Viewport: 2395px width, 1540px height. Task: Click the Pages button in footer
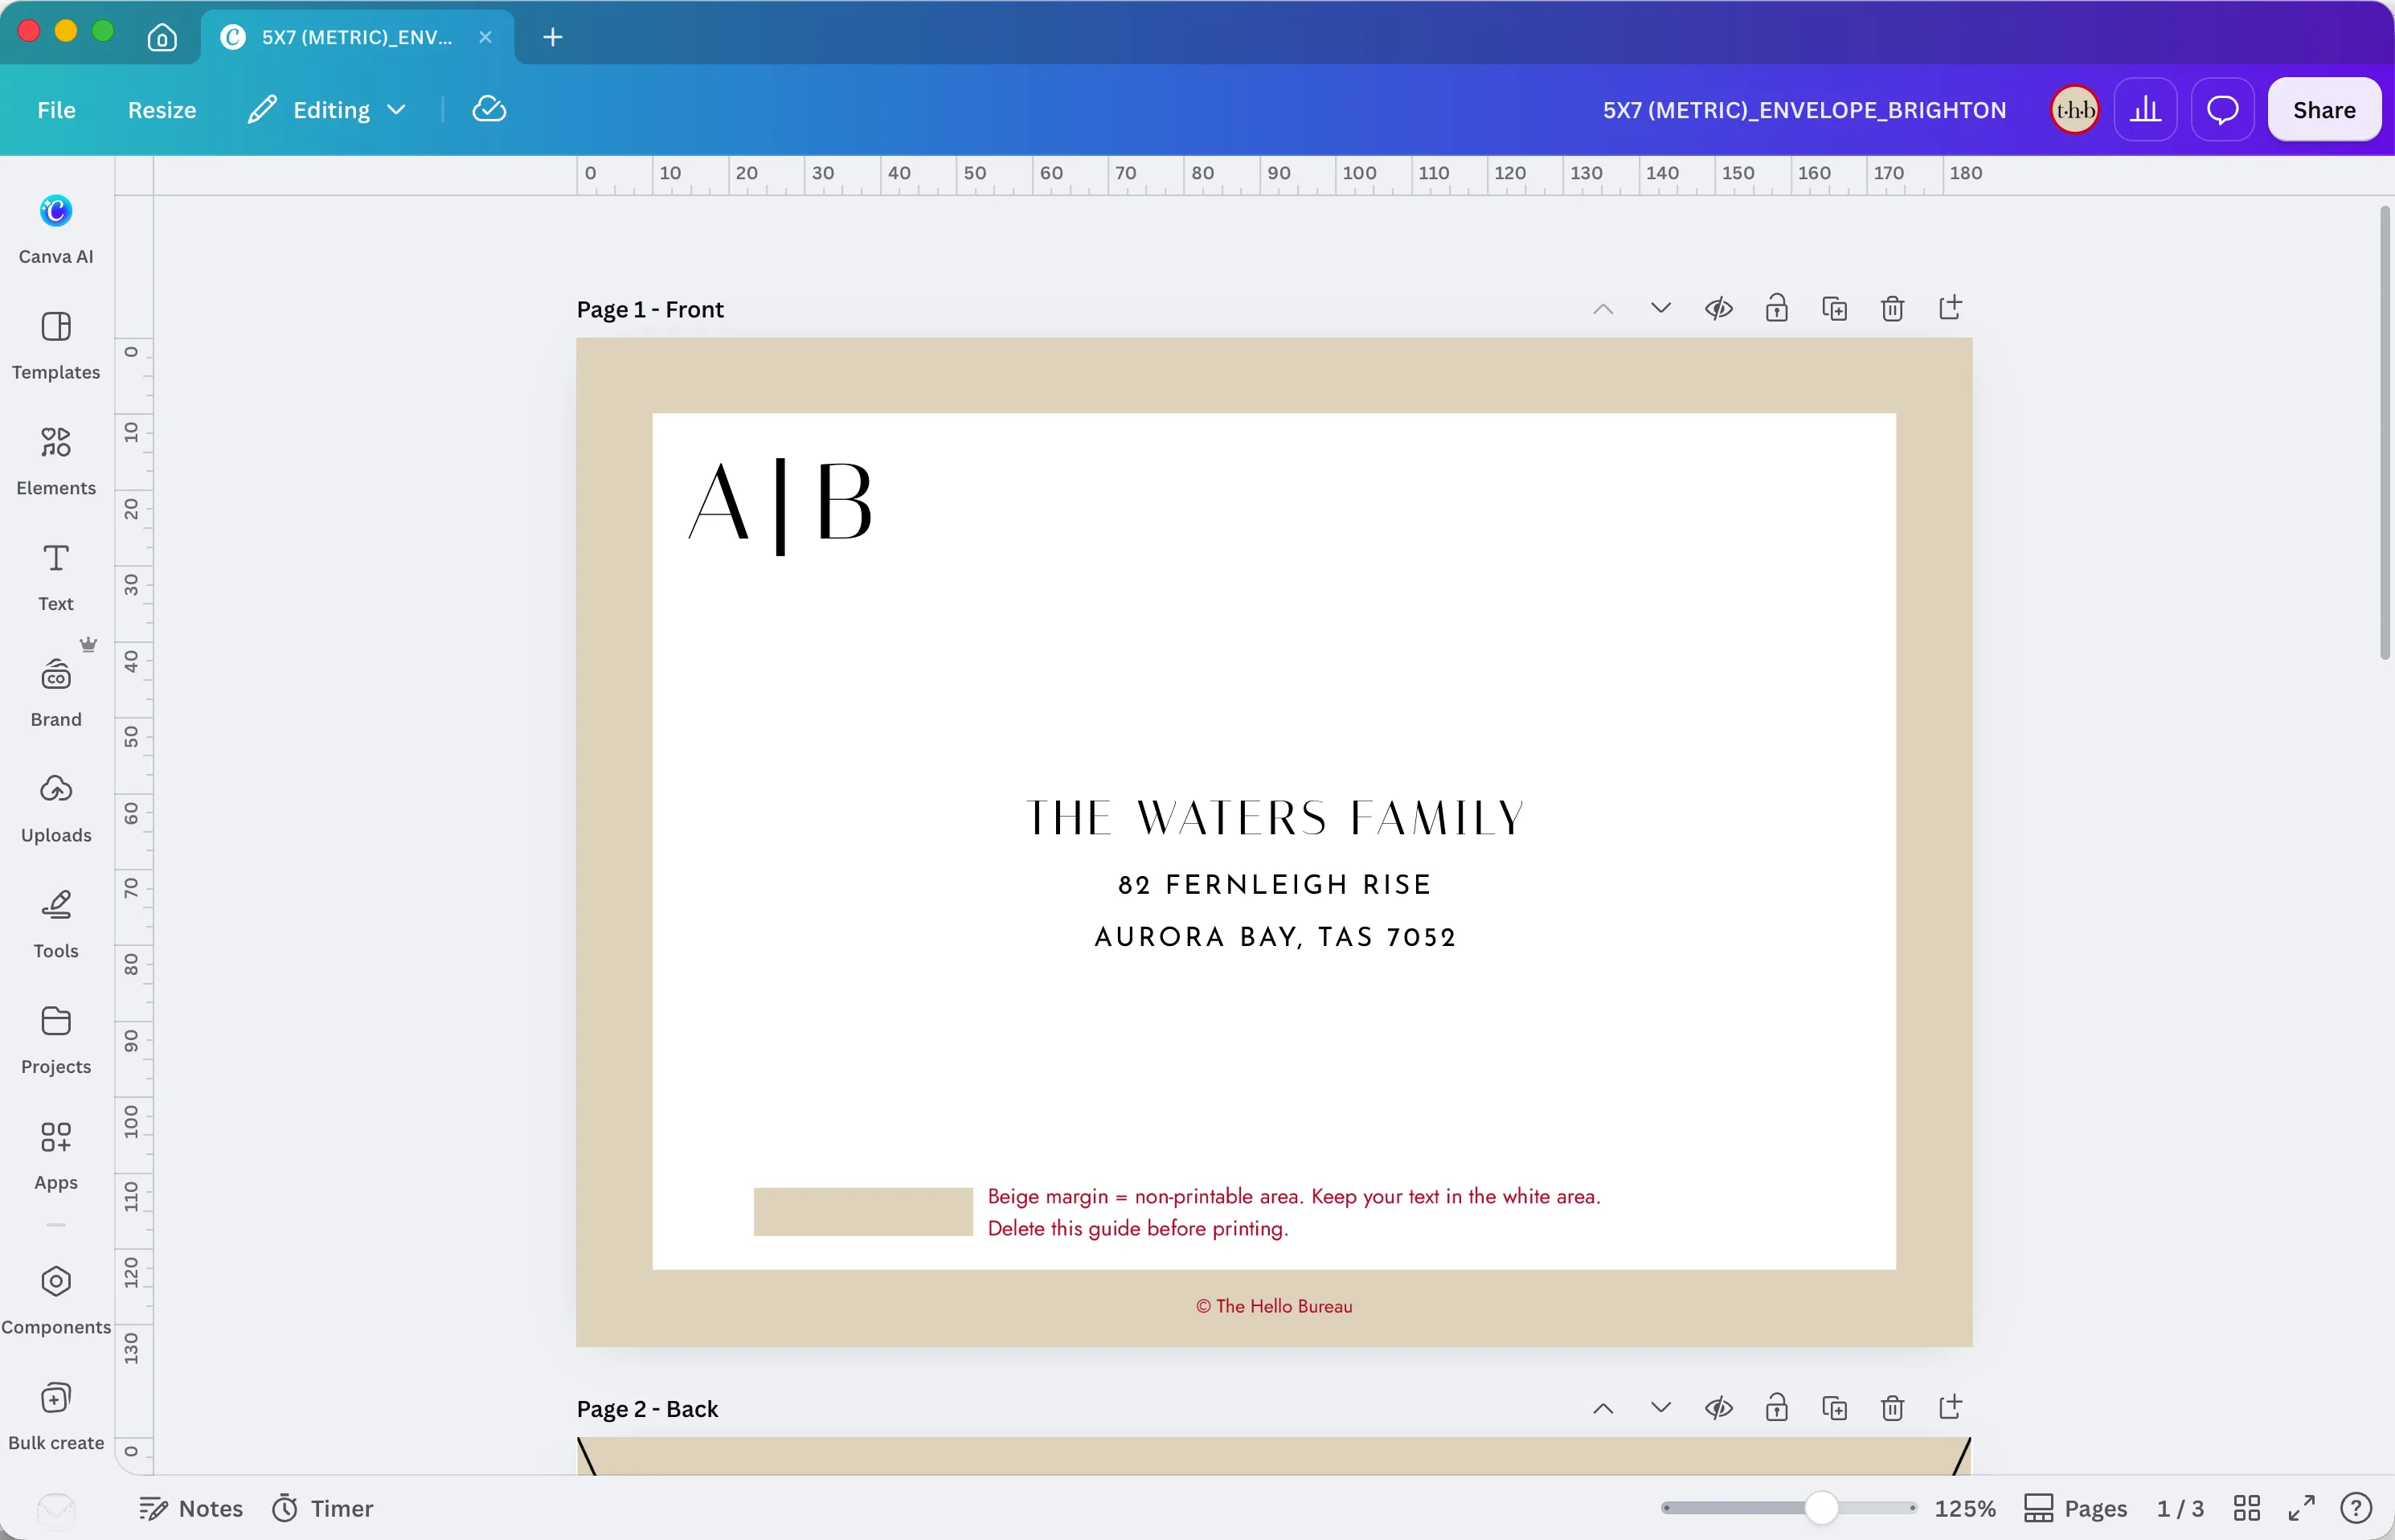[x=2076, y=1508]
